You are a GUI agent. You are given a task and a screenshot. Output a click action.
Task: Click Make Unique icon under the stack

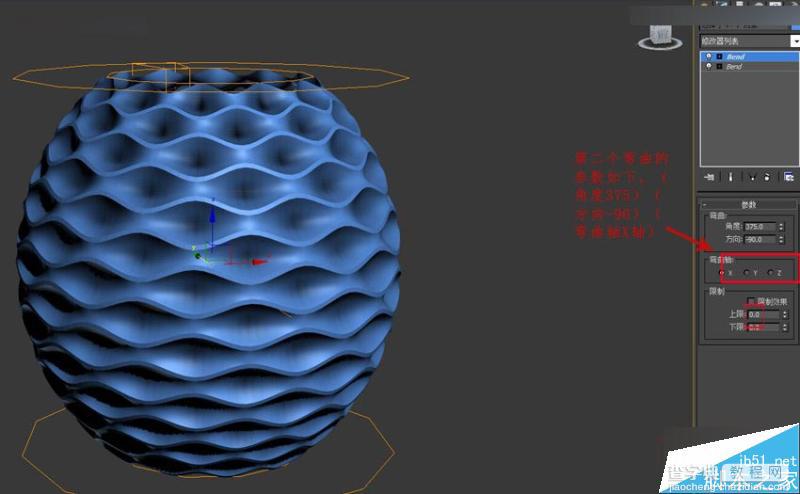click(753, 178)
